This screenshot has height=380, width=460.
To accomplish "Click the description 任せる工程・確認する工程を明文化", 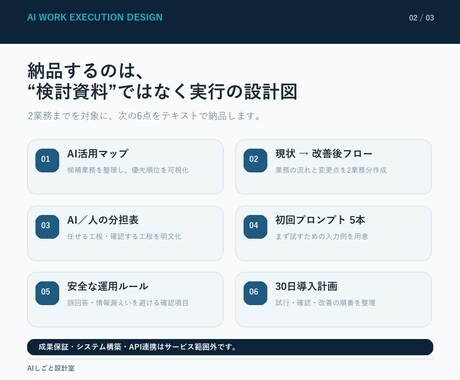I will [124, 236].
